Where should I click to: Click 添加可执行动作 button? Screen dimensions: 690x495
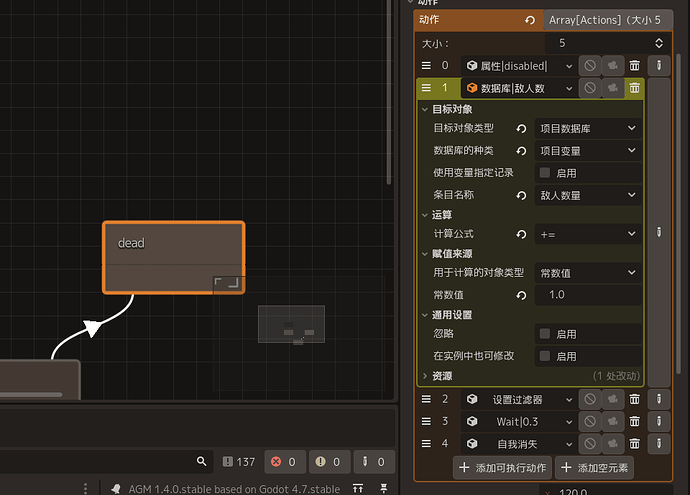click(503, 467)
